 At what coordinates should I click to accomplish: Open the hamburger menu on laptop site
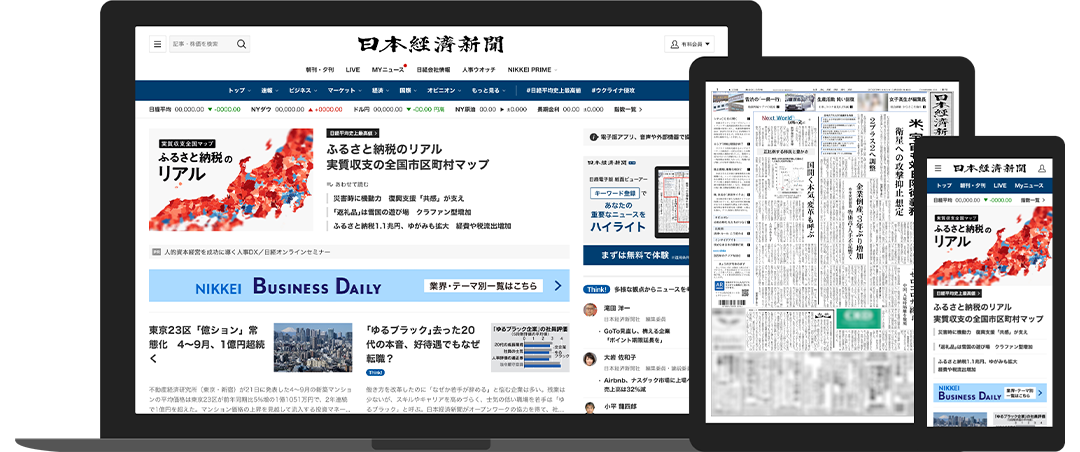[x=157, y=44]
